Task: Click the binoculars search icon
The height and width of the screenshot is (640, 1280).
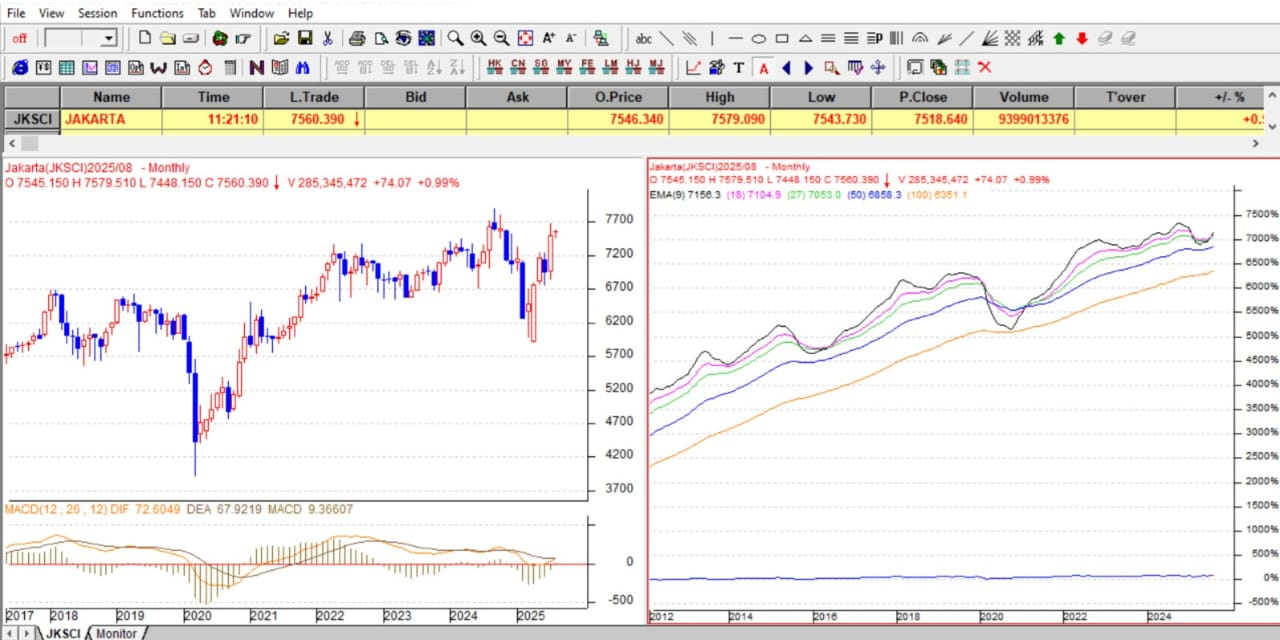Action: tap(303, 67)
